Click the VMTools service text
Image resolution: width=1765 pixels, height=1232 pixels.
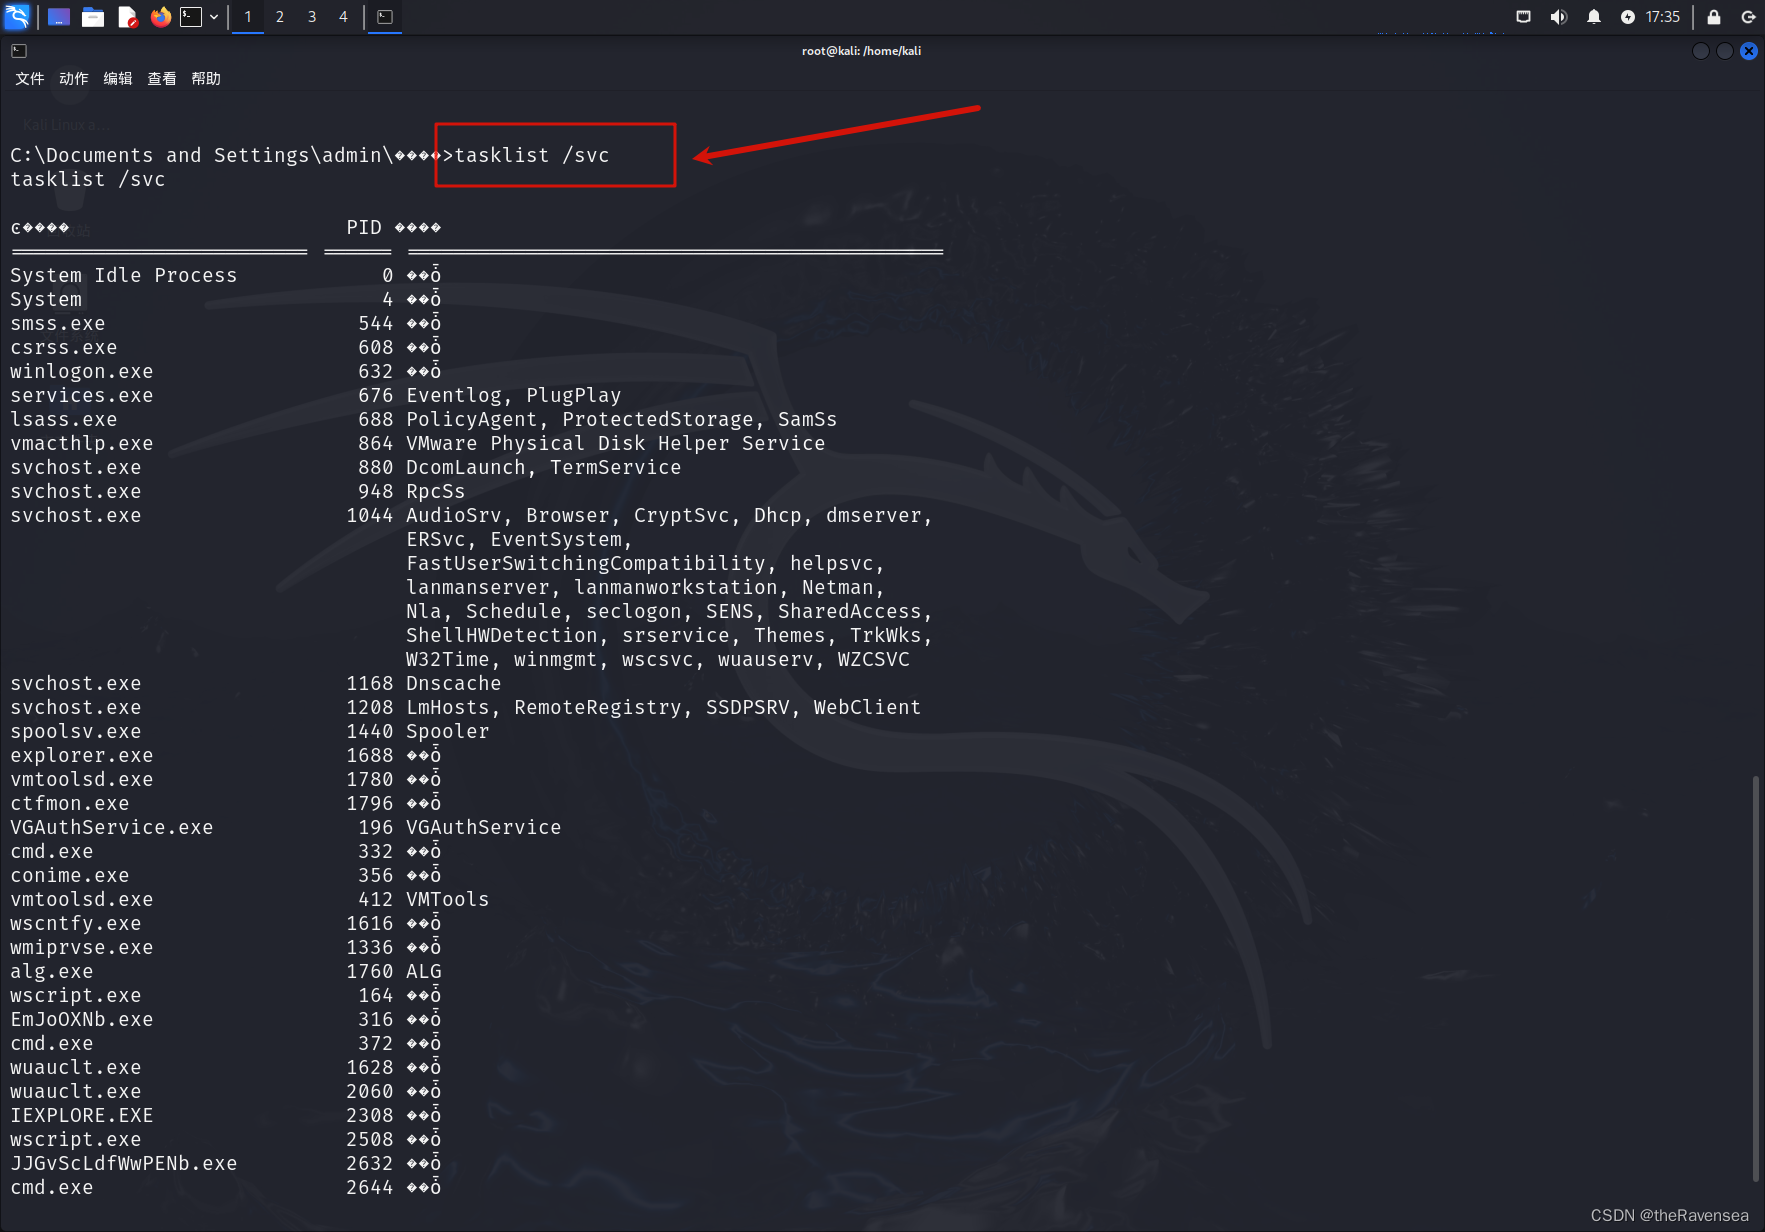coord(448,899)
